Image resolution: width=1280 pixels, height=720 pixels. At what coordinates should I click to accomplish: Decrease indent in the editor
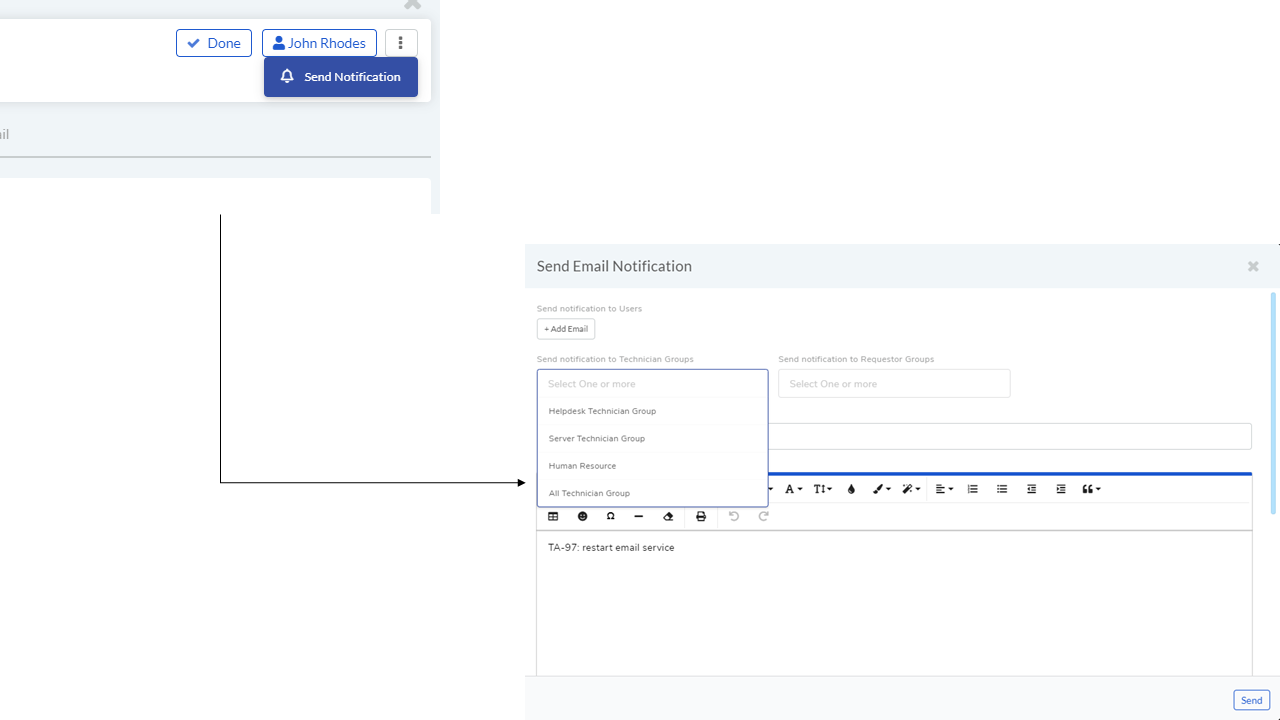1031,489
